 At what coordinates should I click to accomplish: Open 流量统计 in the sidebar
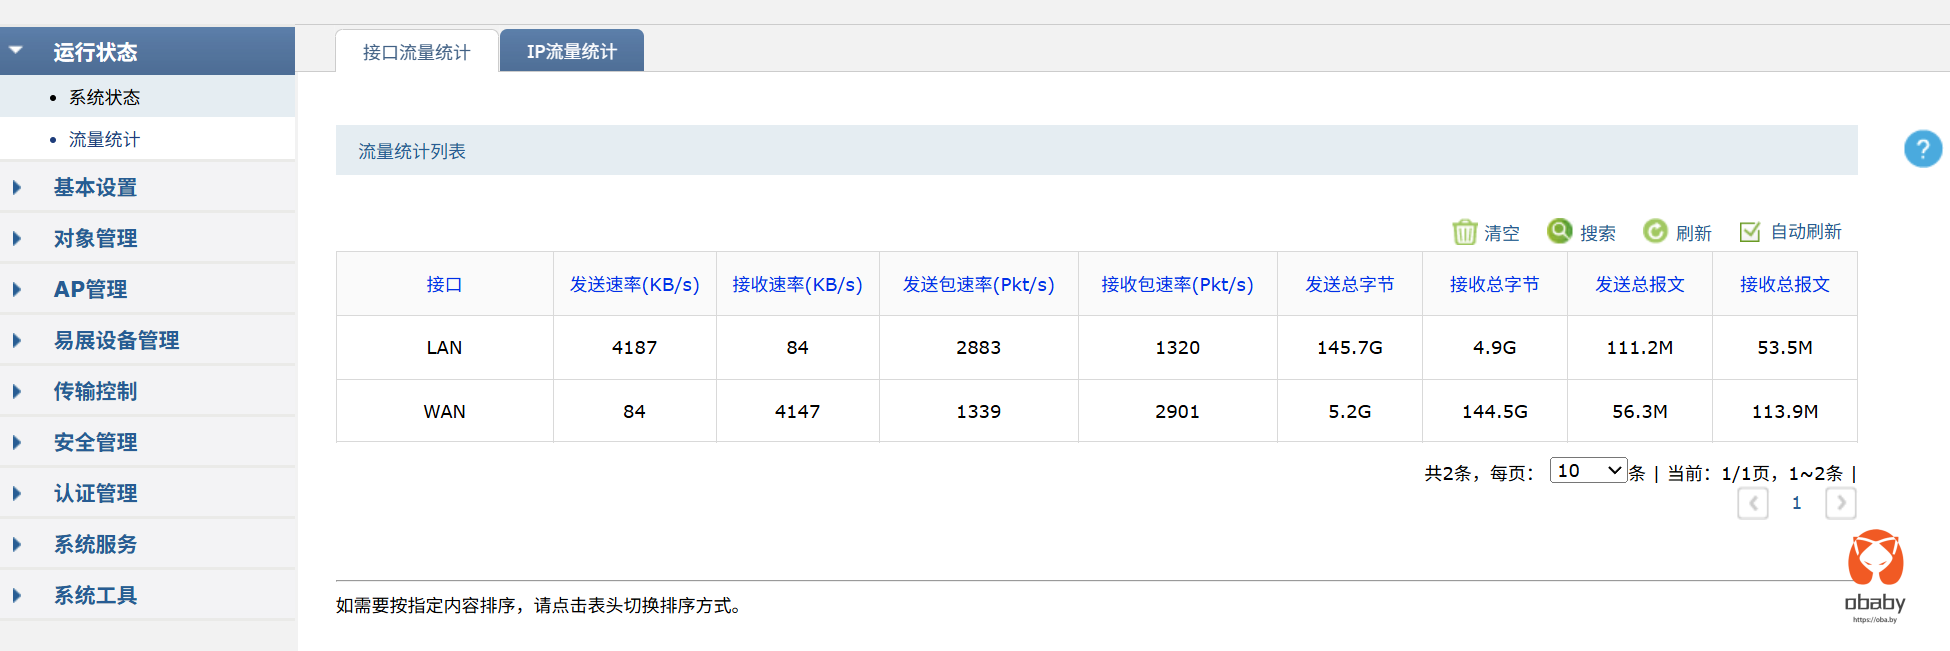[x=104, y=139]
